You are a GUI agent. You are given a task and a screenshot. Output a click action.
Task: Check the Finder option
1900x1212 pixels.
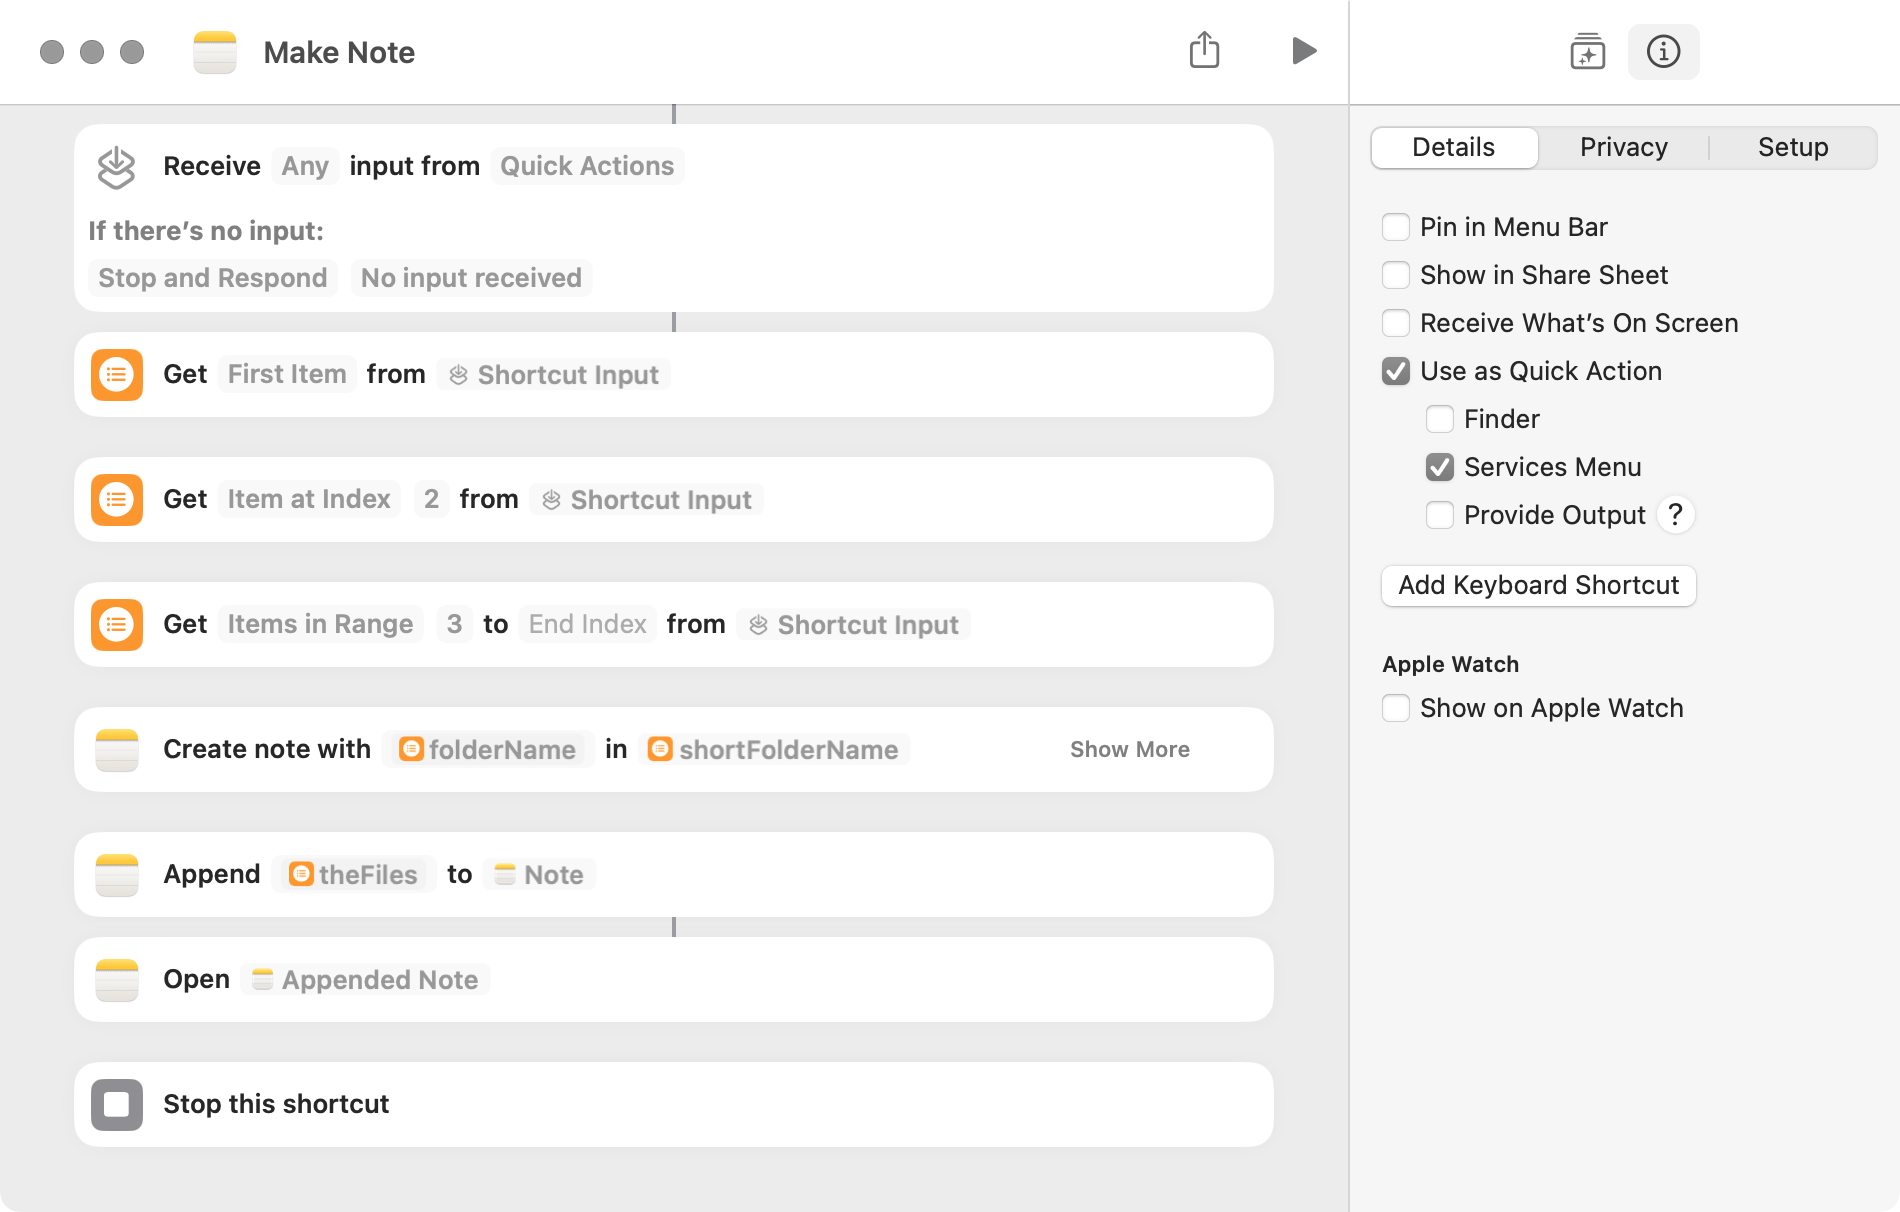[x=1440, y=419]
